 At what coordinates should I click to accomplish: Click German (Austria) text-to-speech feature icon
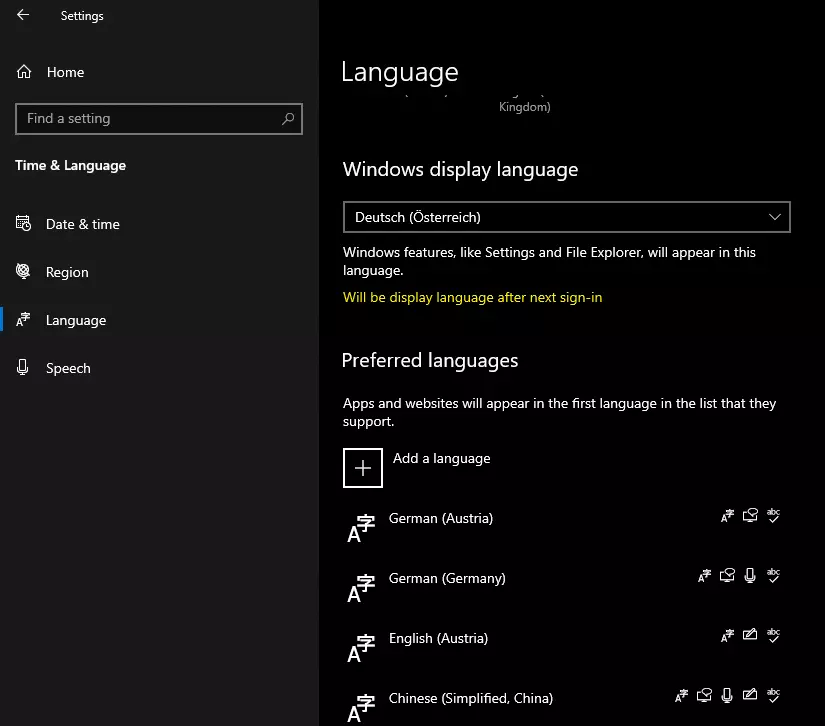click(750, 516)
